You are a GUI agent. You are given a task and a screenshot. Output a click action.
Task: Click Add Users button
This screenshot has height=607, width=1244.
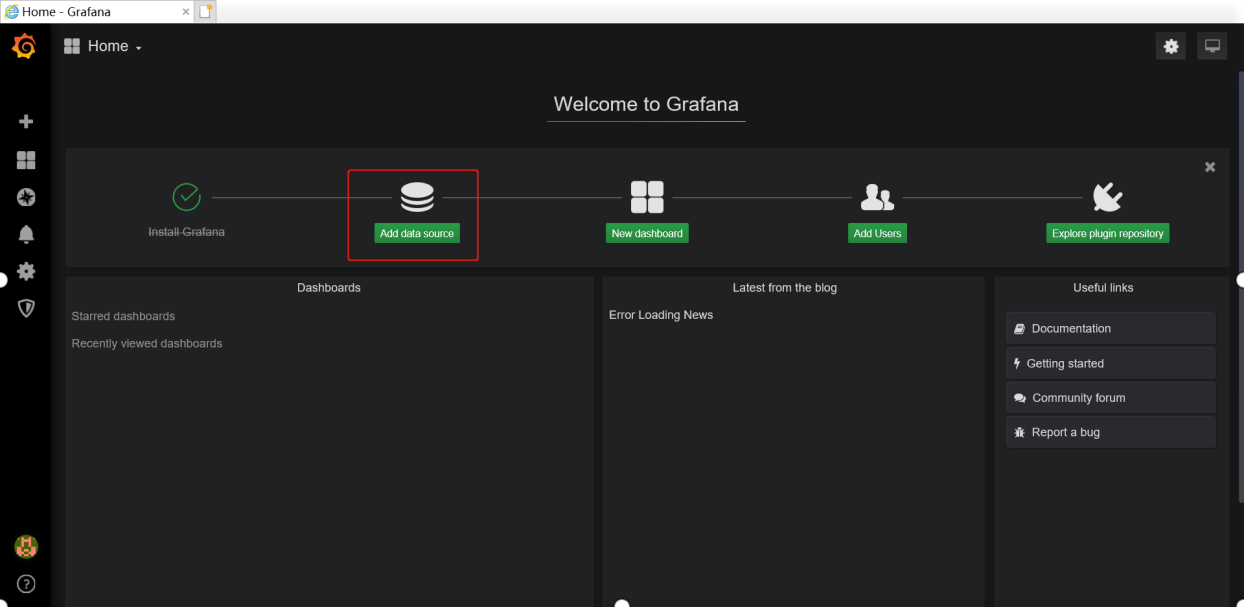tap(877, 233)
